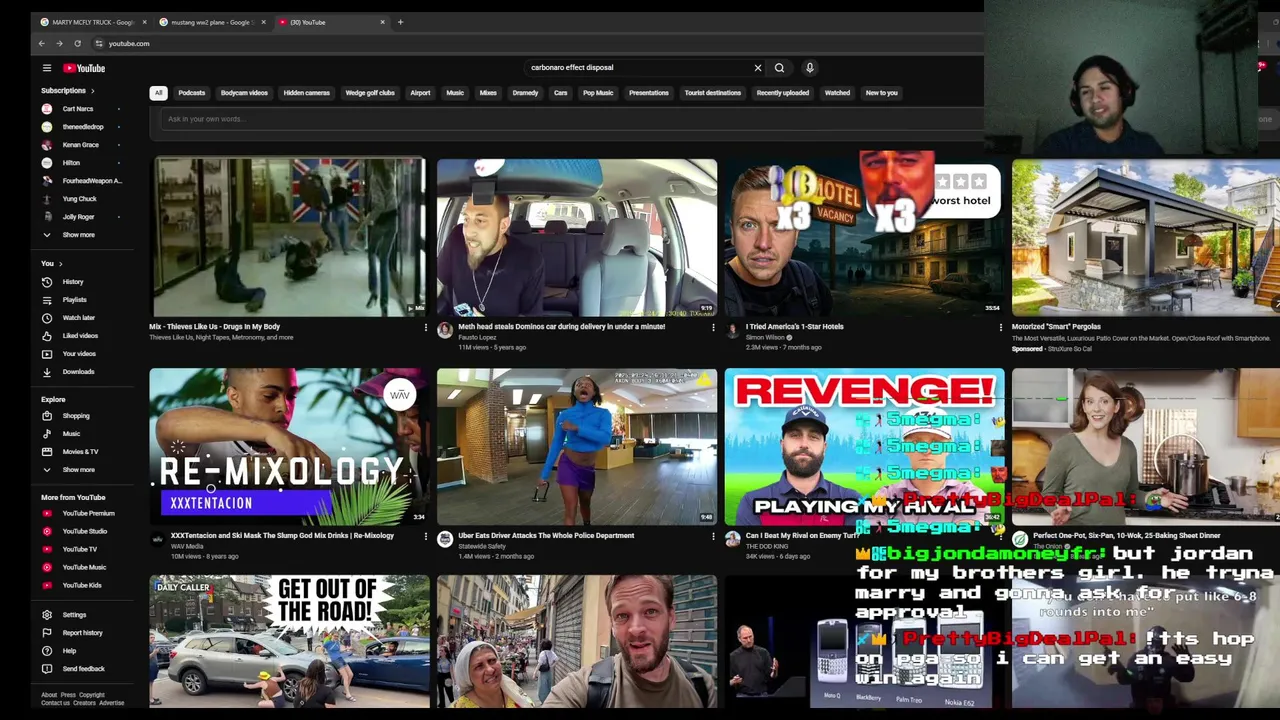The width and height of the screenshot is (1280, 720).
Task: Play the GET OUT OF THE ROAD video thumbnail
Action: point(290,642)
